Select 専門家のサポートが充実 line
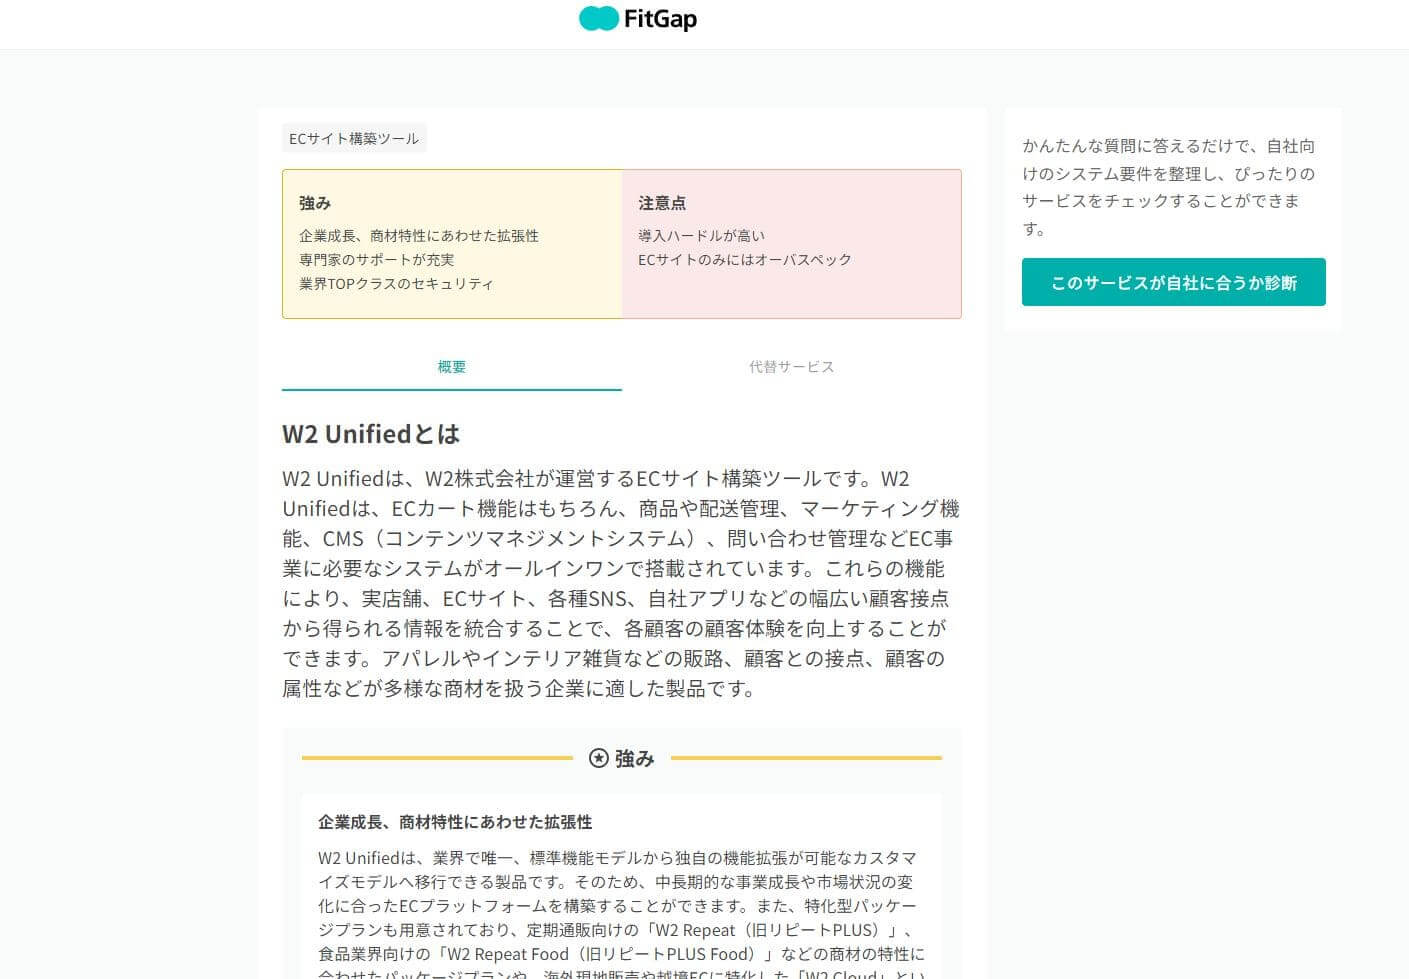Image resolution: width=1409 pixels, height=979 pixels. [x=377, y=260]
